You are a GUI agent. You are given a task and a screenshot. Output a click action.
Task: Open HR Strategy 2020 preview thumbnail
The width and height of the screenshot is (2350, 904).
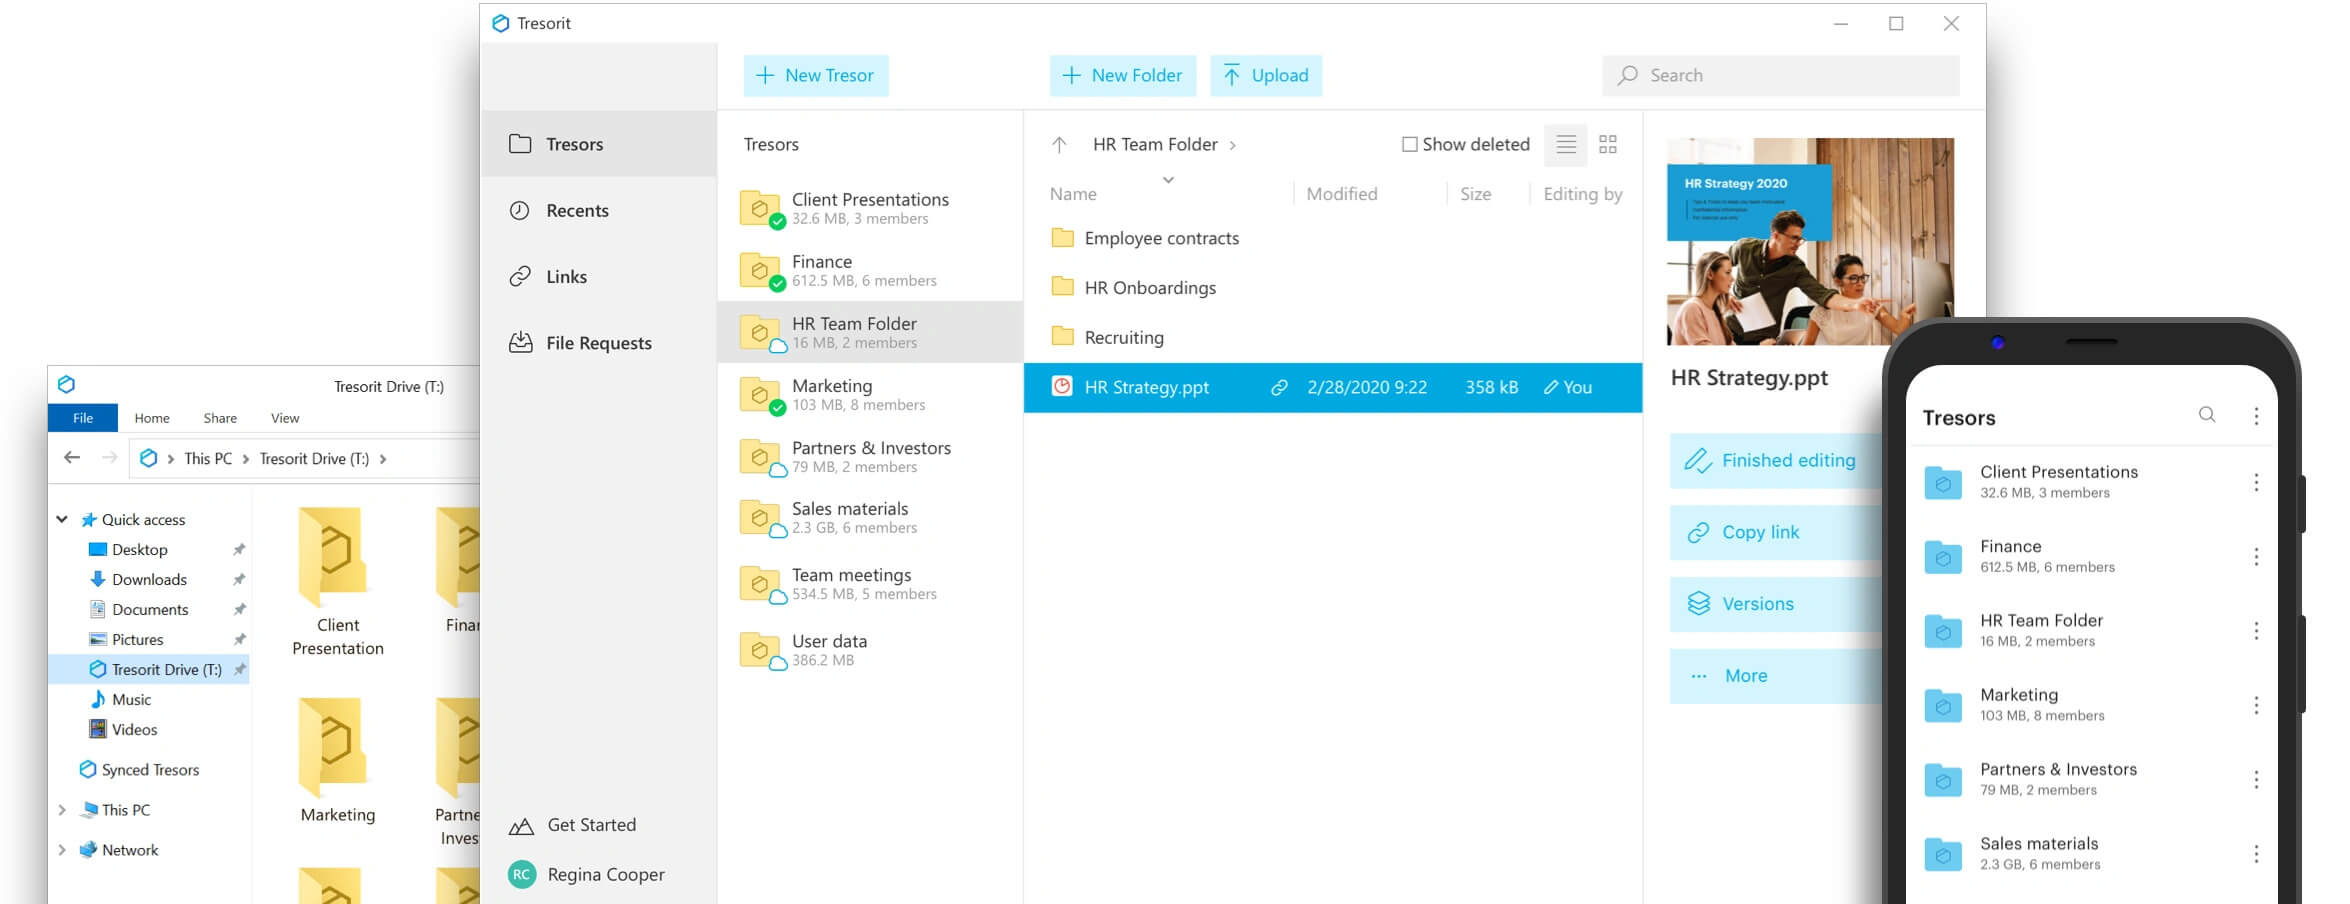point(1810,241)
